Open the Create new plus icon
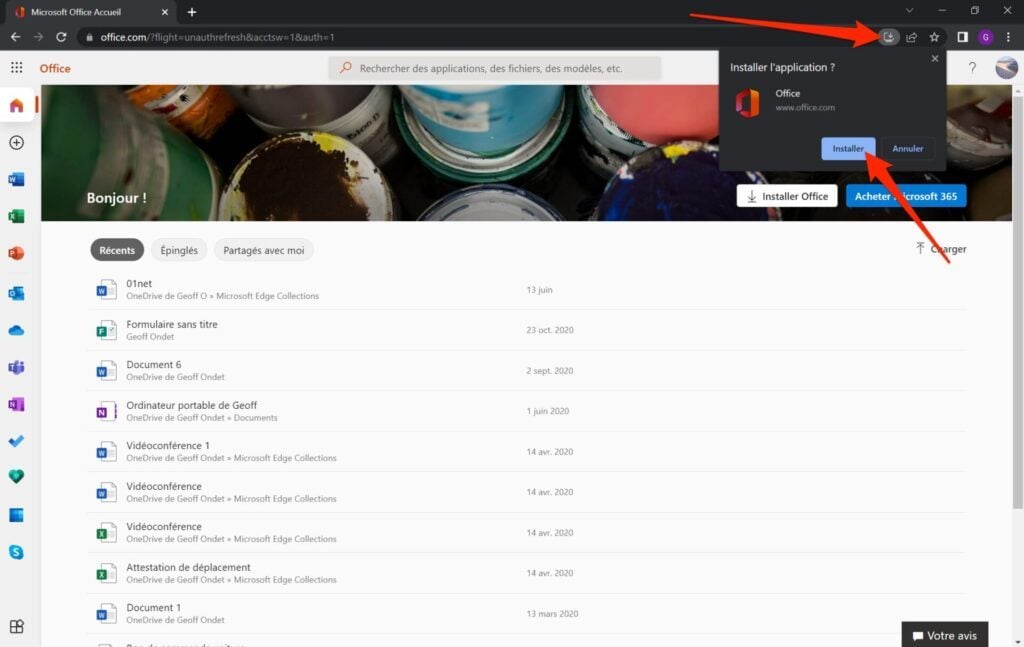This screenshot has width=1024, height=647. tap(16, 142)
